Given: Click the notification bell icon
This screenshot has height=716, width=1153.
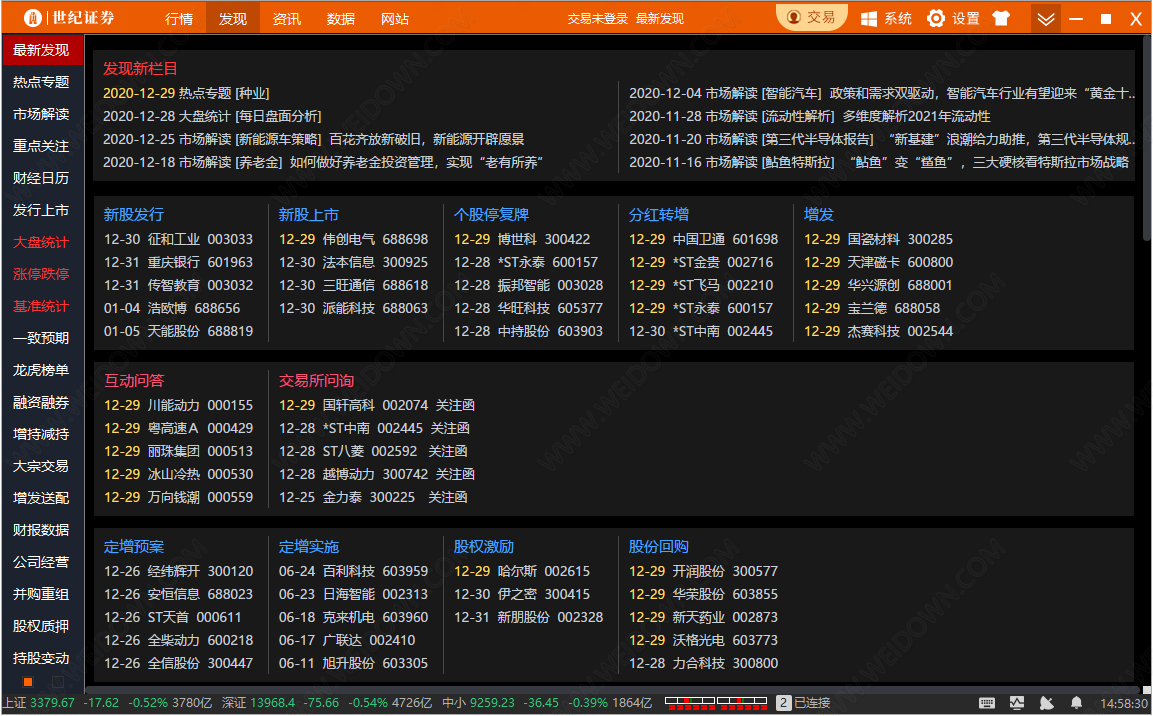Looking at the screenshot, I should pyautogui.click(x=1076, y=704).
